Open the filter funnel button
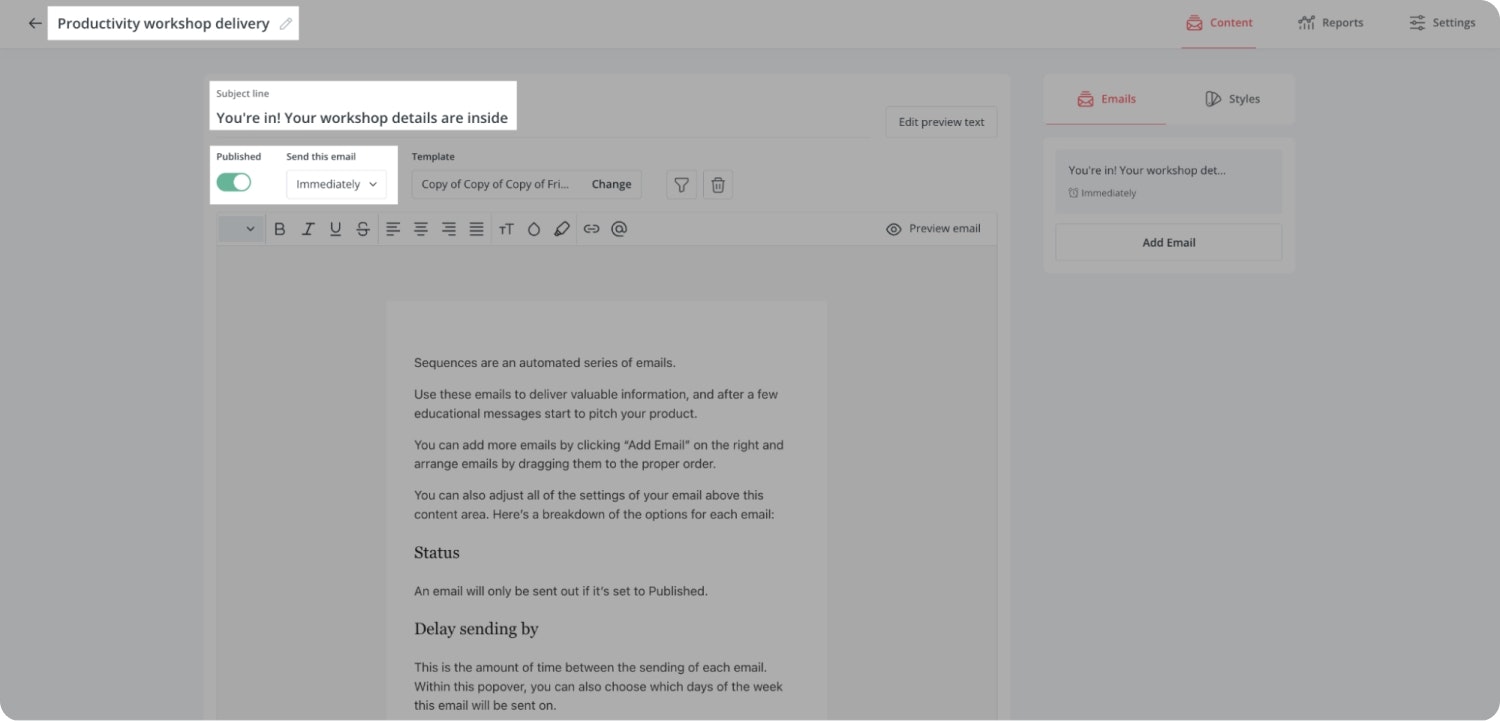This screenshot has width=1500, height=721. point(681,184)
